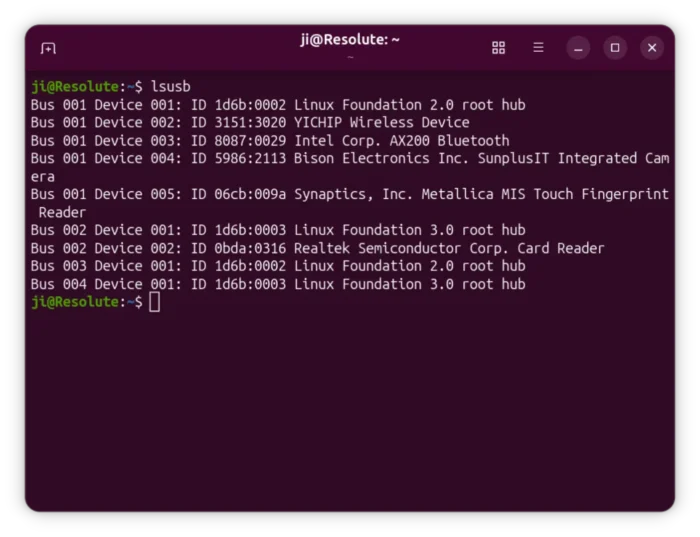Click the small subtitle tilde under title
This screenshot has width=700, height=537.
coord(350,57)
